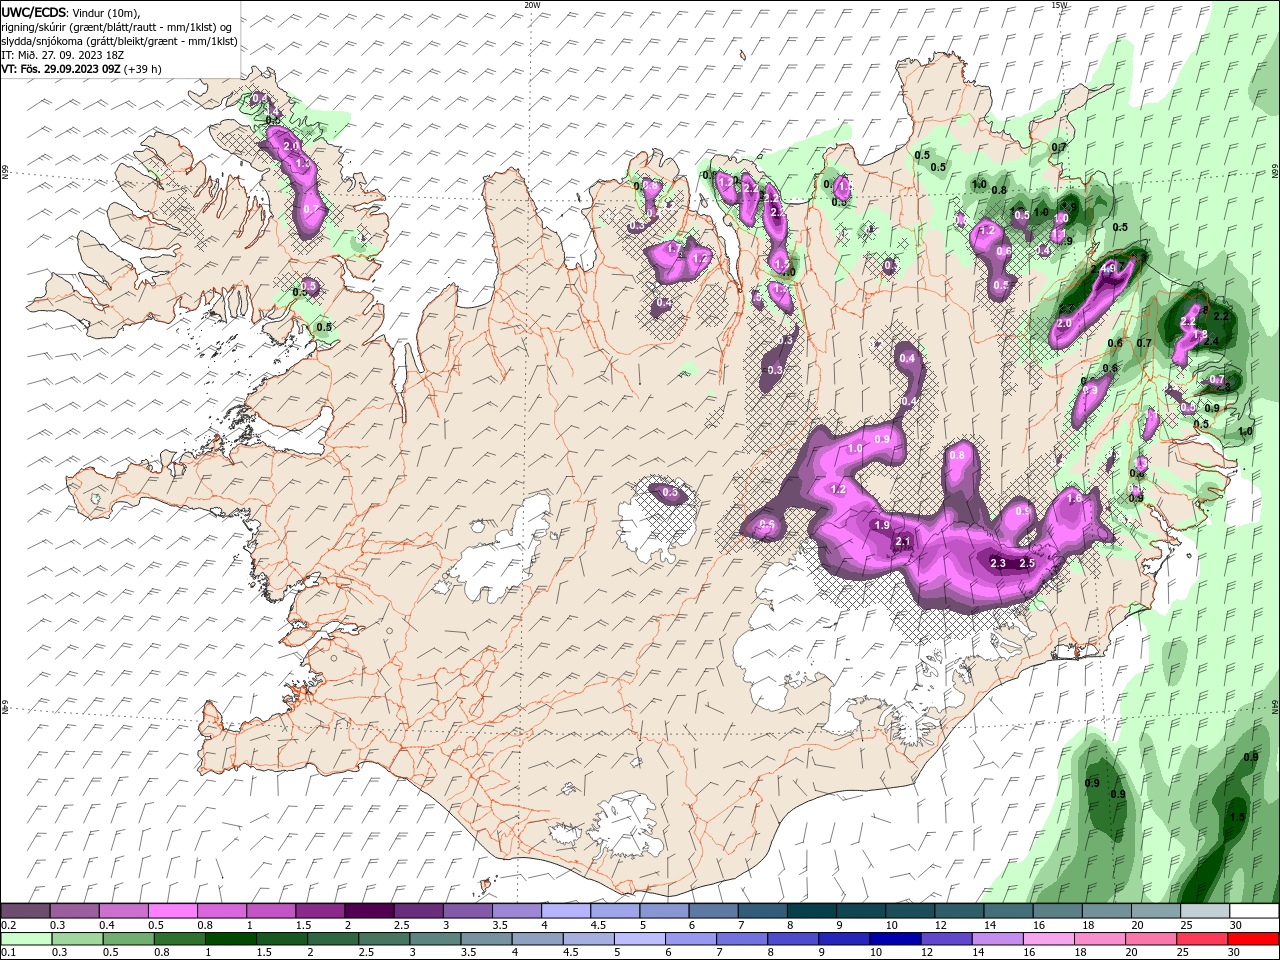The width and height of the screenshot is (1280, 960).
Task: Click the 1.0 value at the easternmost coast
Action: coord(1245,431)
